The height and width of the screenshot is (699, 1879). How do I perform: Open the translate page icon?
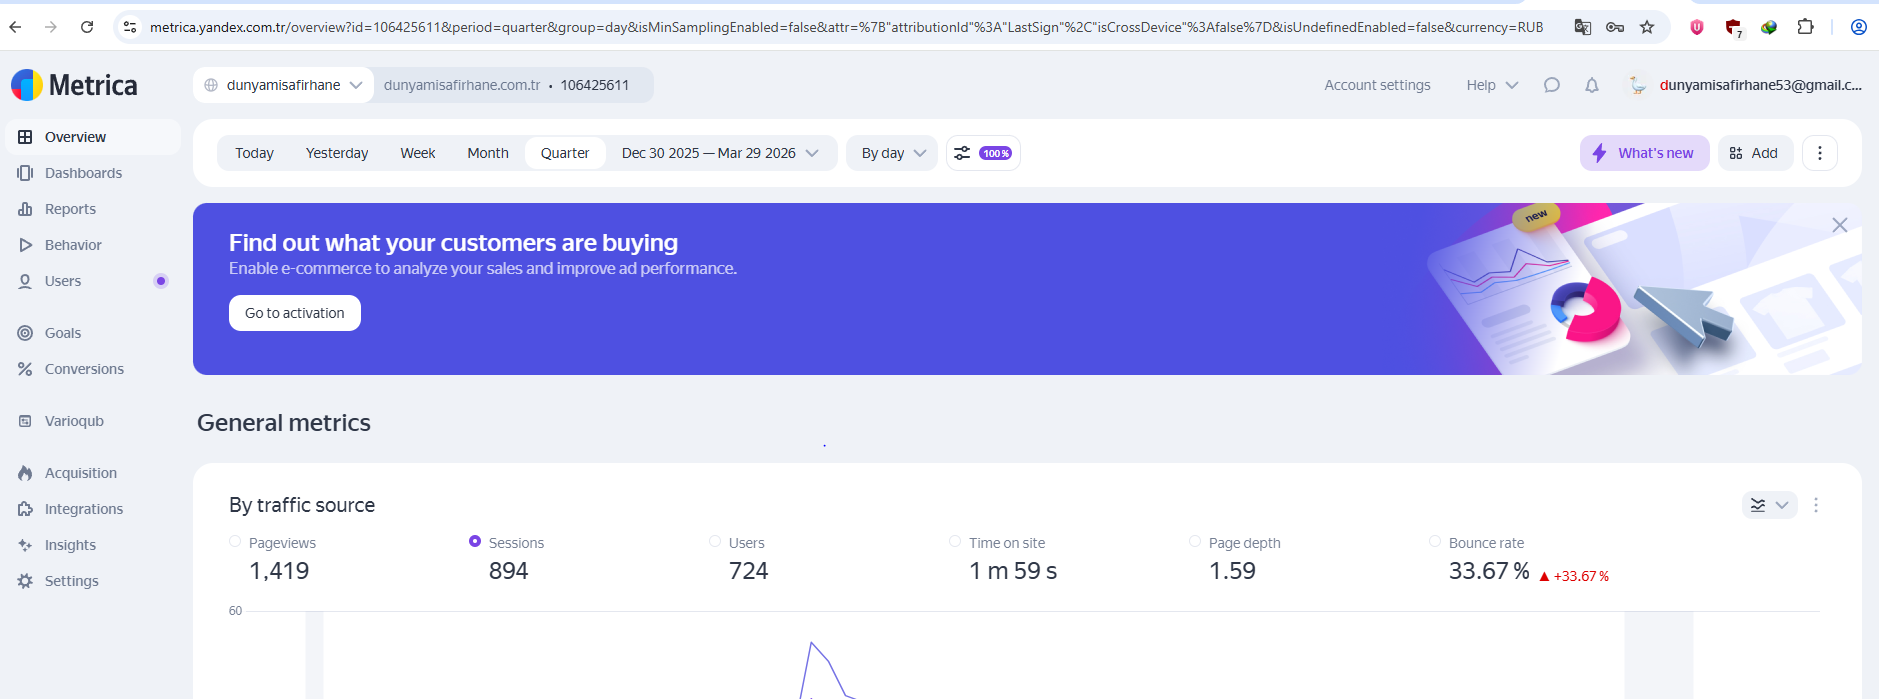1582,27
